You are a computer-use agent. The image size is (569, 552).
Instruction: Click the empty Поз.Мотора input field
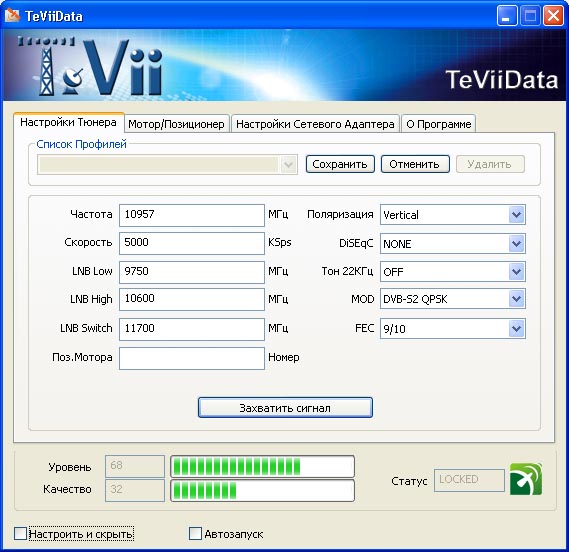(192, 358)
